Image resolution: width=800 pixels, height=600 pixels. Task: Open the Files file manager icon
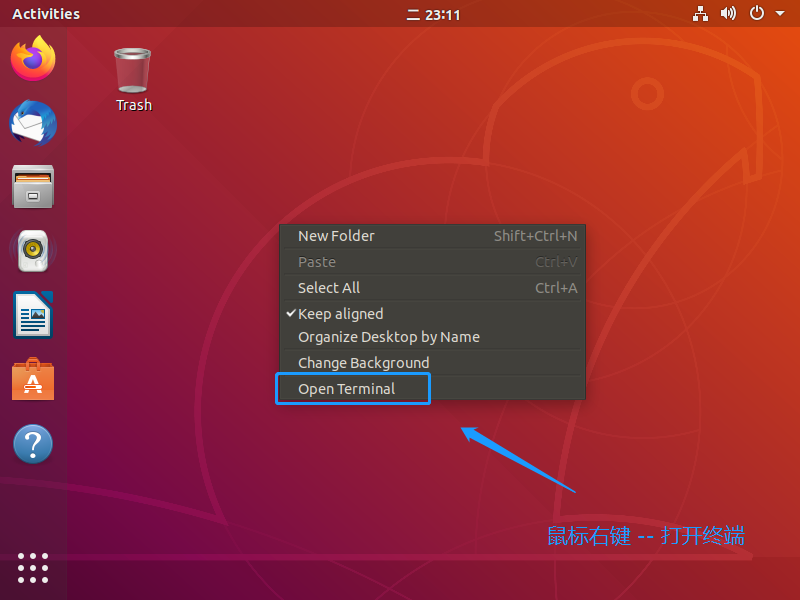[33, 187]
